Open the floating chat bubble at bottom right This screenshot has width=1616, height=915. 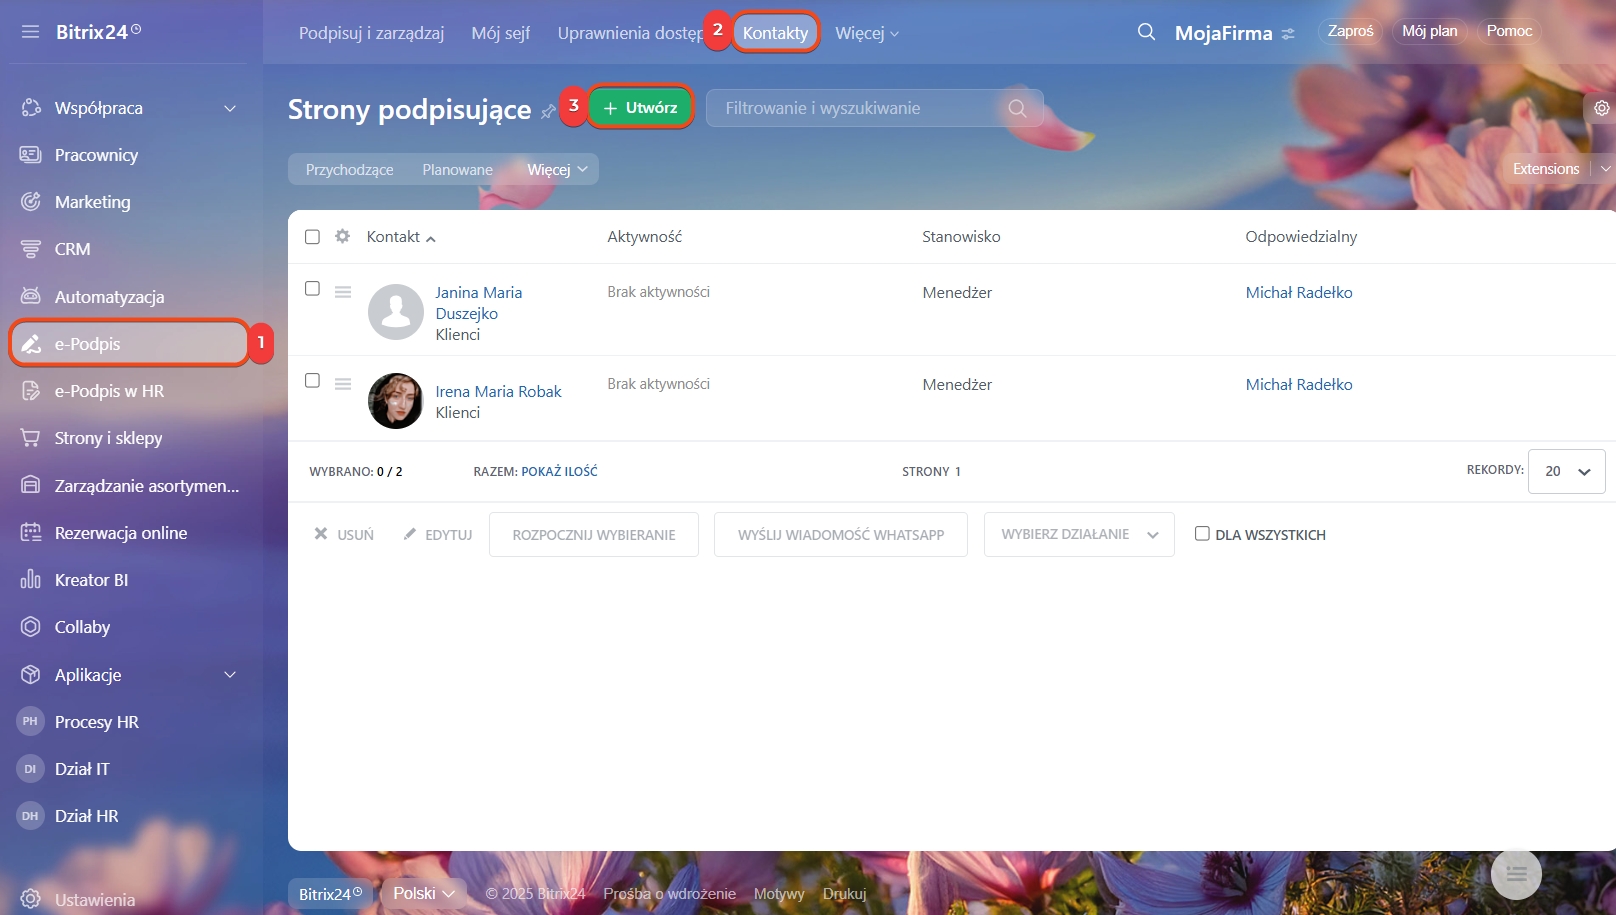click(x=1515, y=874)
